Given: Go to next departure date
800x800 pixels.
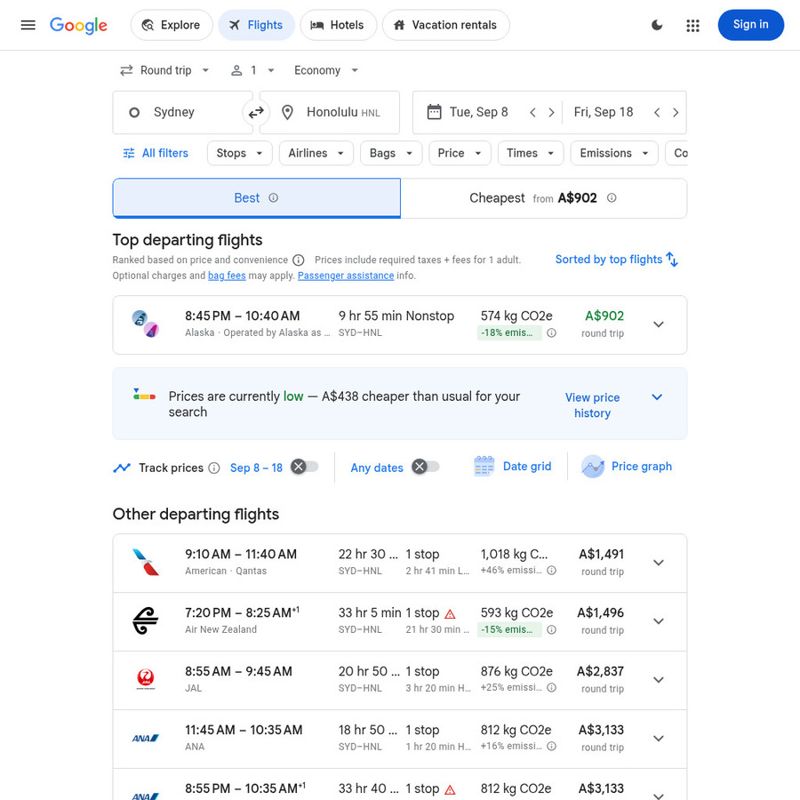Looking at the screenshot, I should (551, 112).
